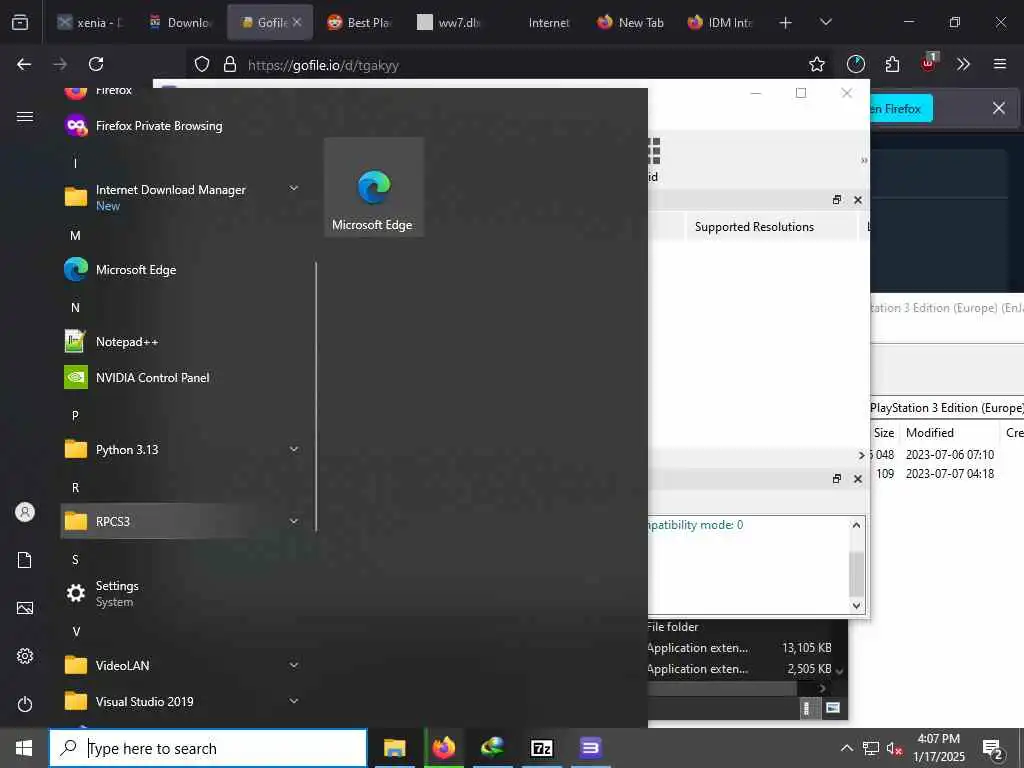The height and width of the screenshot is (768, 1024).
Task: Switch to the Best Pla browser tab
Action: coord(360,22)
